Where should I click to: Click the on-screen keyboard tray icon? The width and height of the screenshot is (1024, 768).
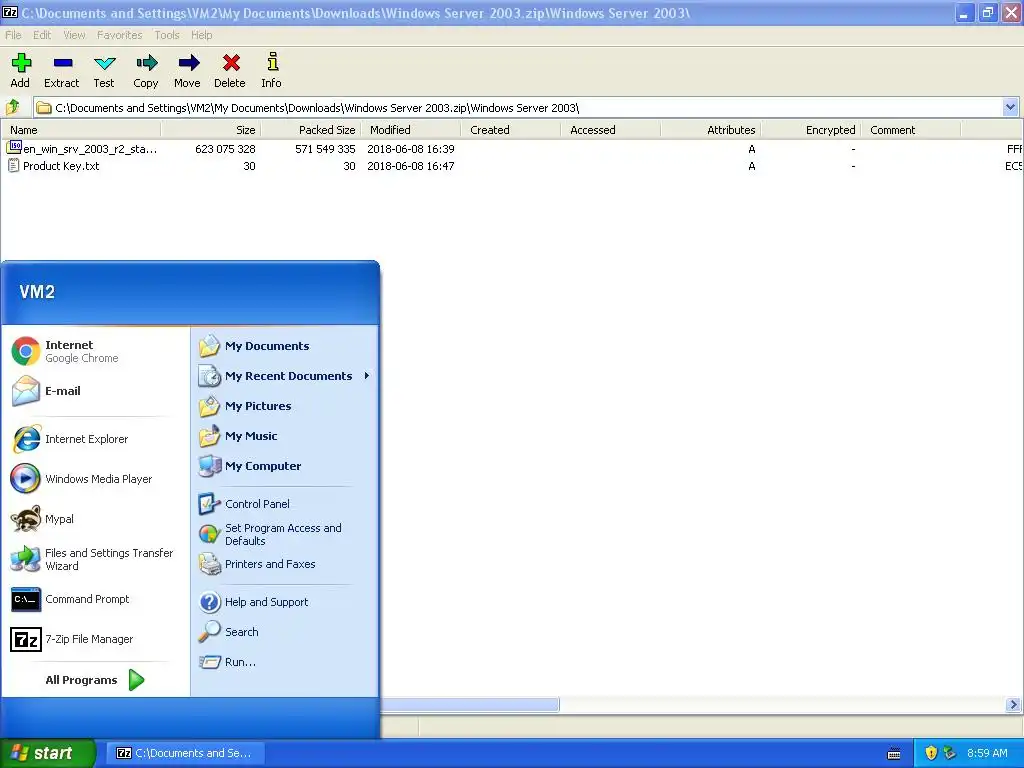coord(894,754)
